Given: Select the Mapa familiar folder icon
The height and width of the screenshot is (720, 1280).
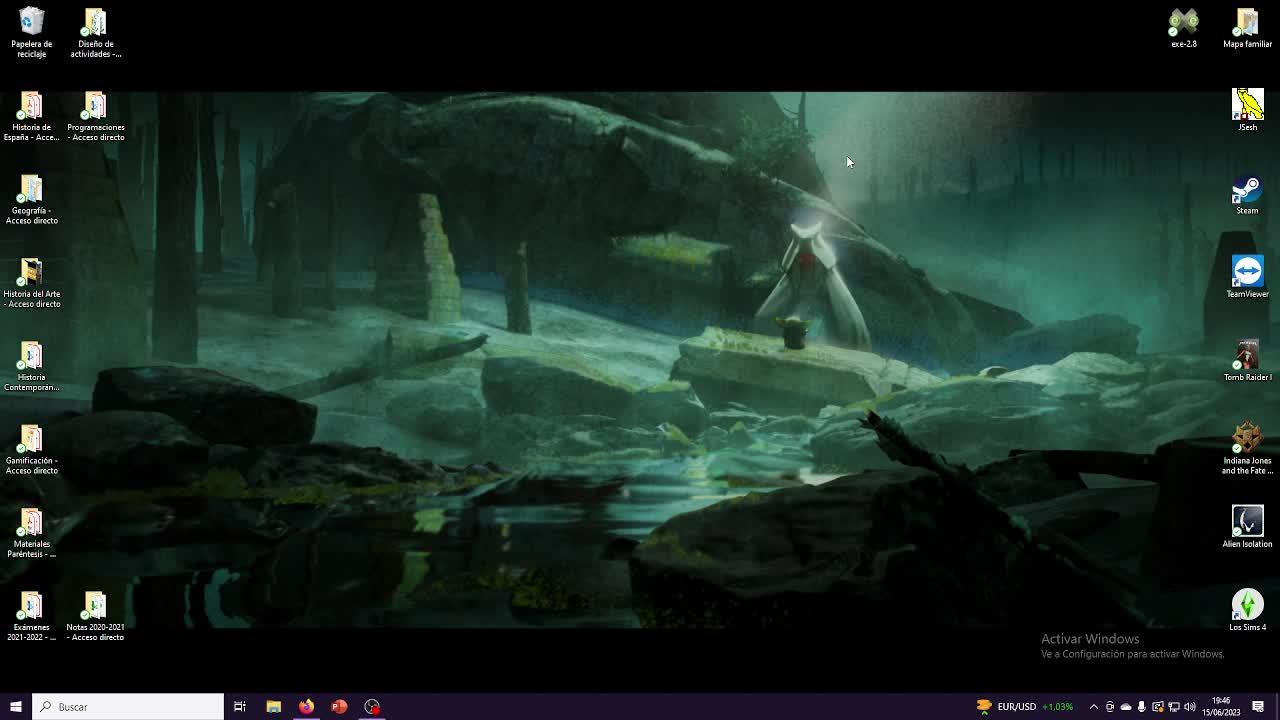Looking at the screenshot, I should 1247,28.
